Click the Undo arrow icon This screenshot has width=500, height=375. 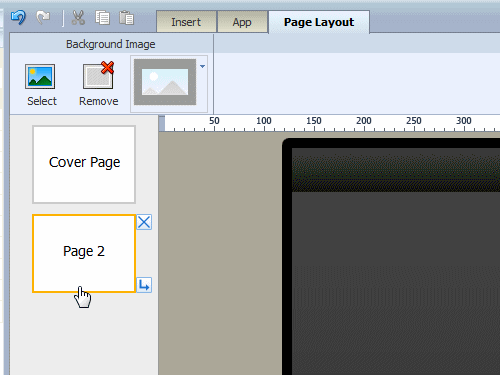[x=18, y=18]
